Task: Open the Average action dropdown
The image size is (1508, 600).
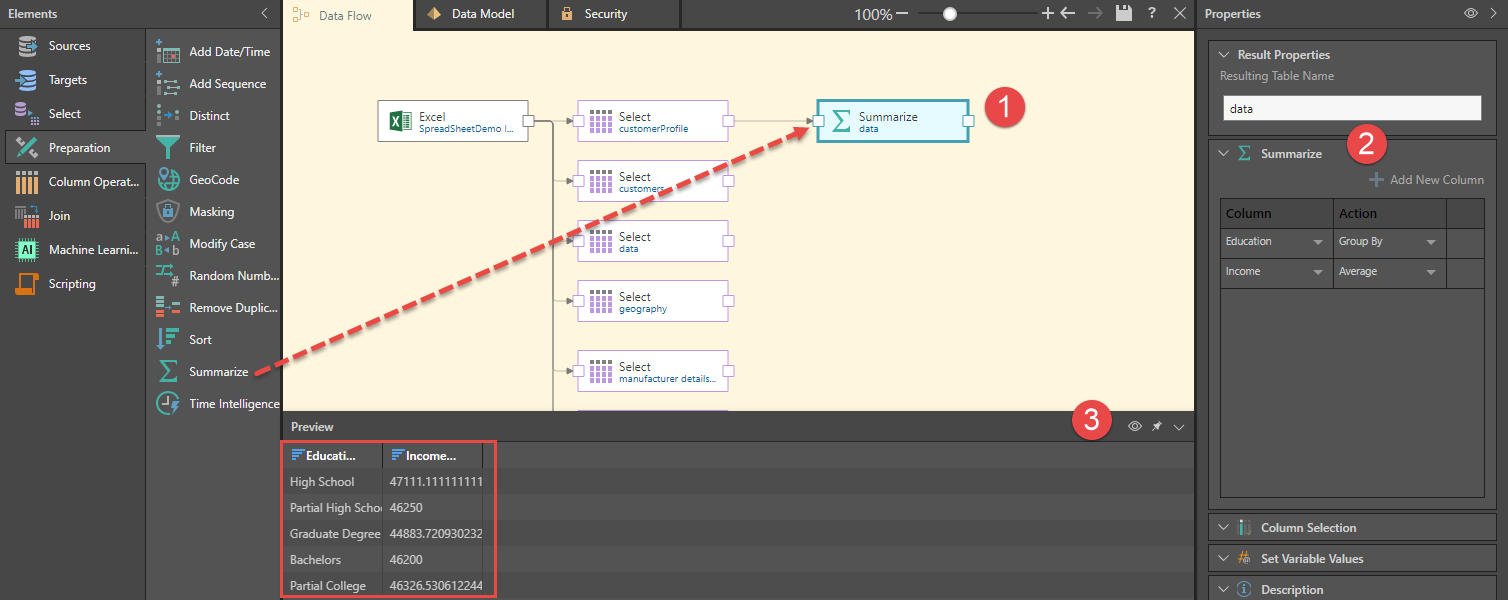Action: (1431, 272)
